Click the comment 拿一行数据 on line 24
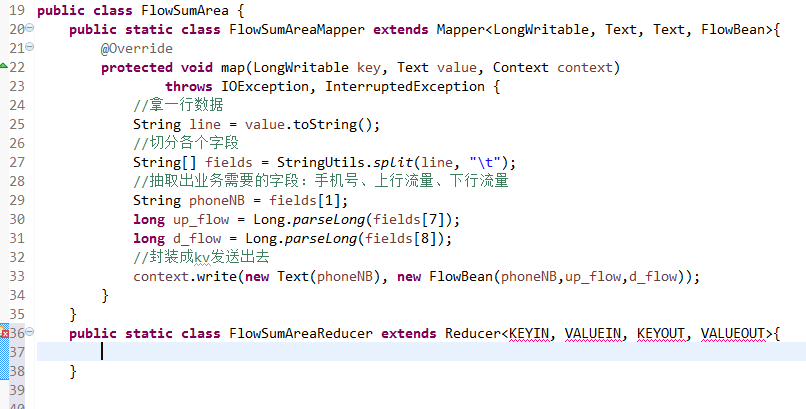806x409 pixels. (x=178, y=105)
